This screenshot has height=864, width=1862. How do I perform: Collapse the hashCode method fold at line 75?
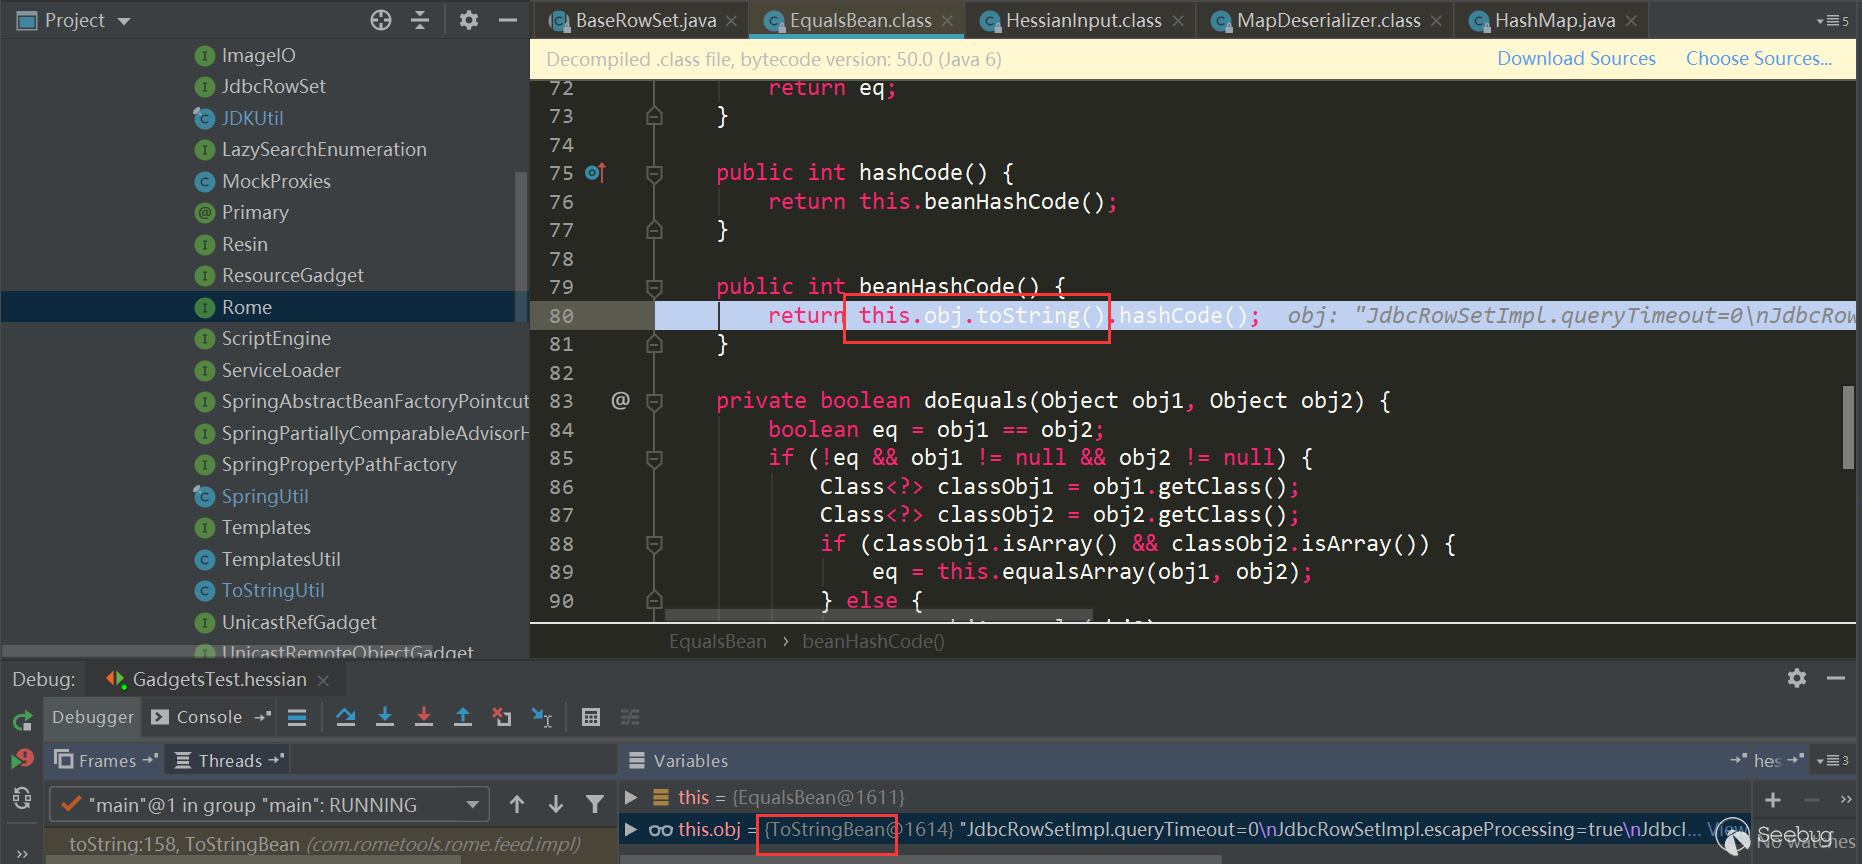(654, 174)
